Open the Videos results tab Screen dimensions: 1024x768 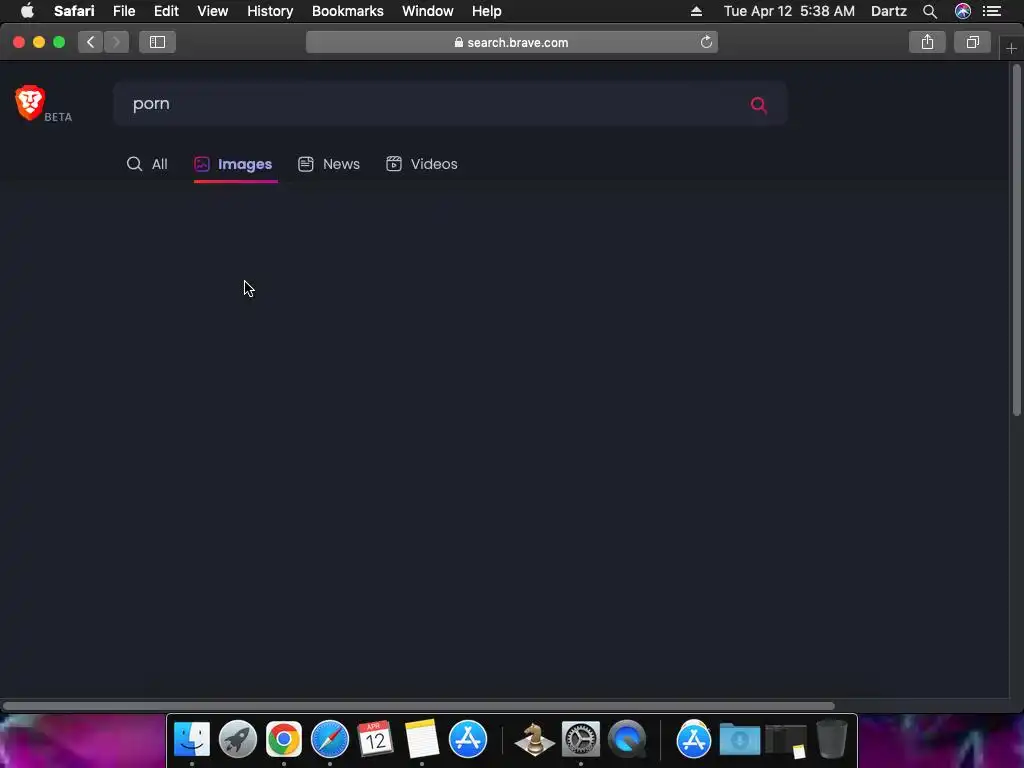422,164
